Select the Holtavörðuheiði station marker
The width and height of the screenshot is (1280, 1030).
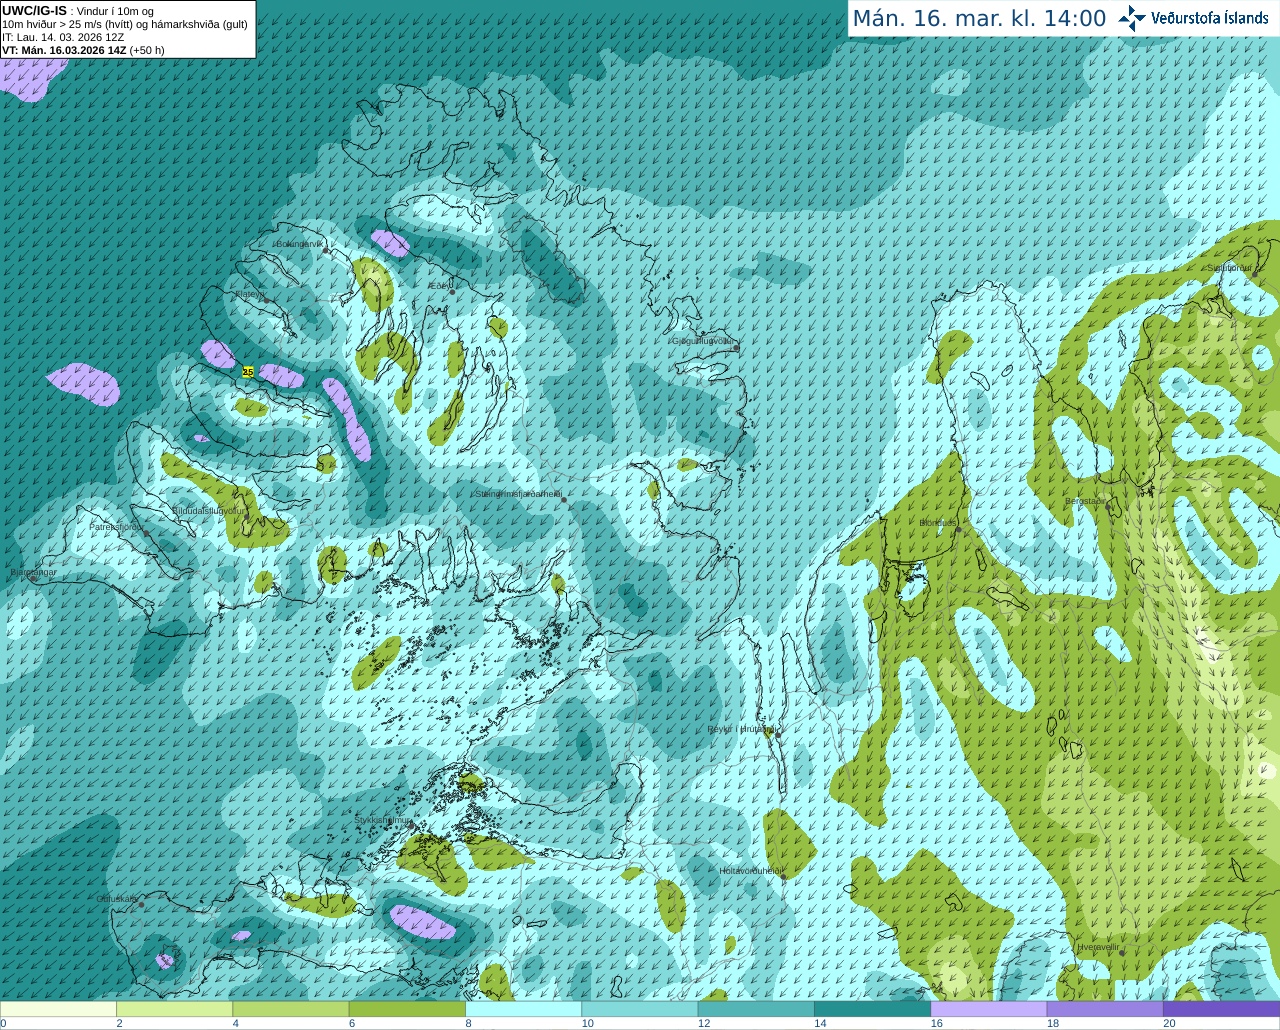784,876
